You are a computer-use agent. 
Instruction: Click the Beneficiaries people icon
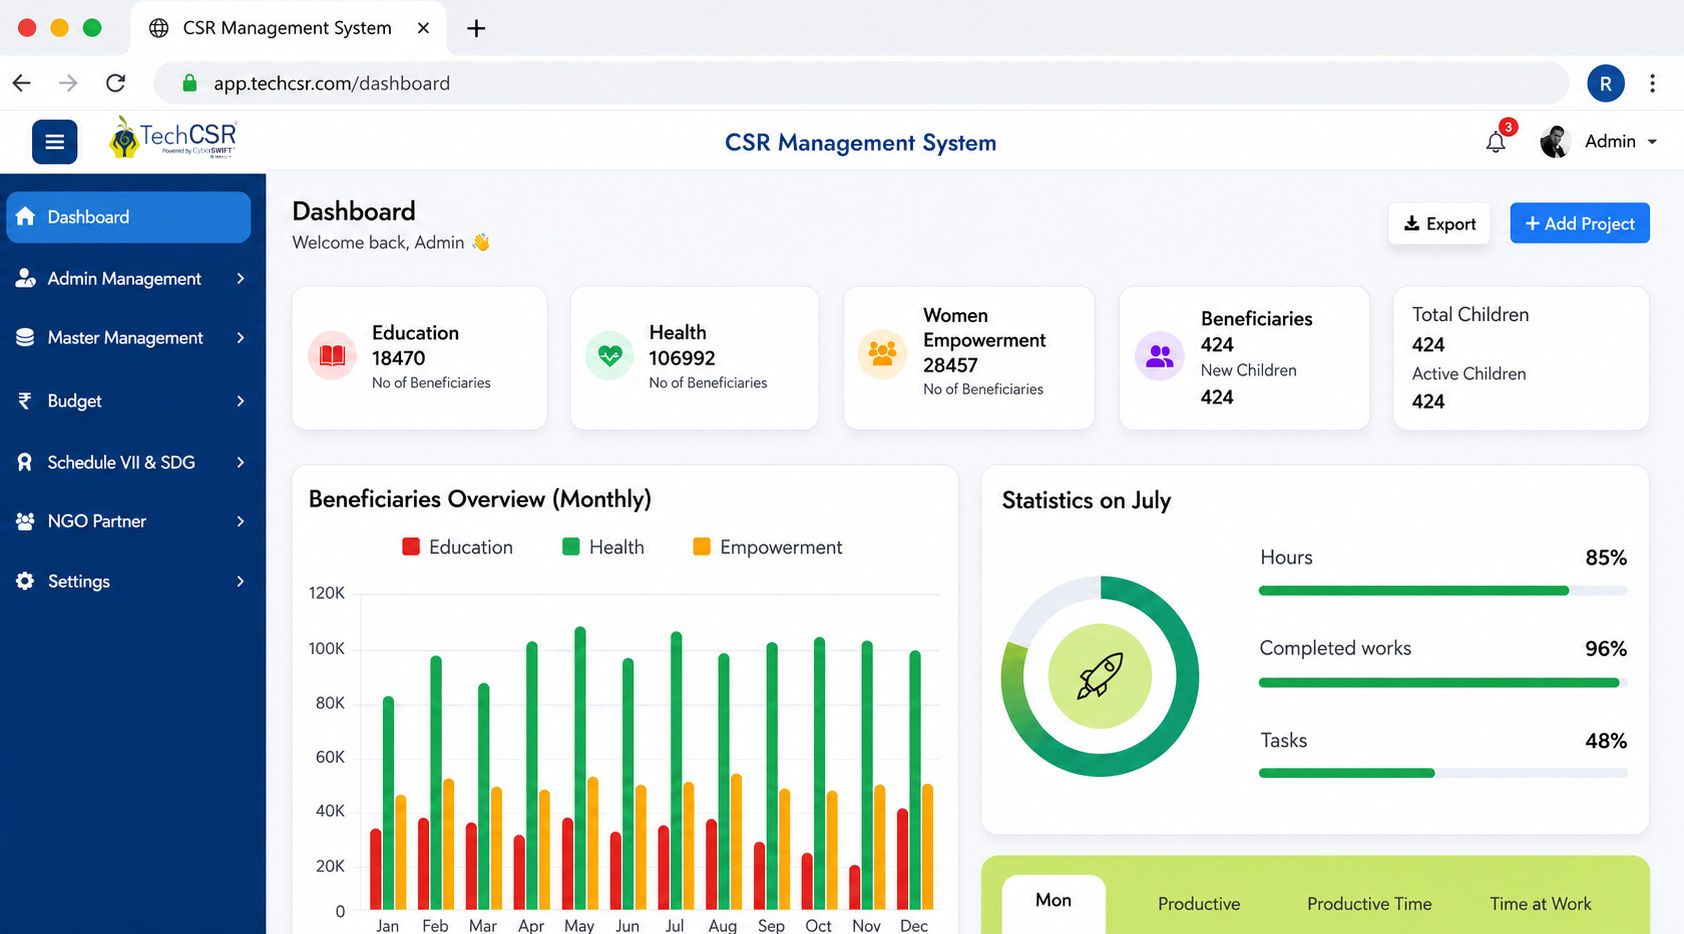point(1159,355)
